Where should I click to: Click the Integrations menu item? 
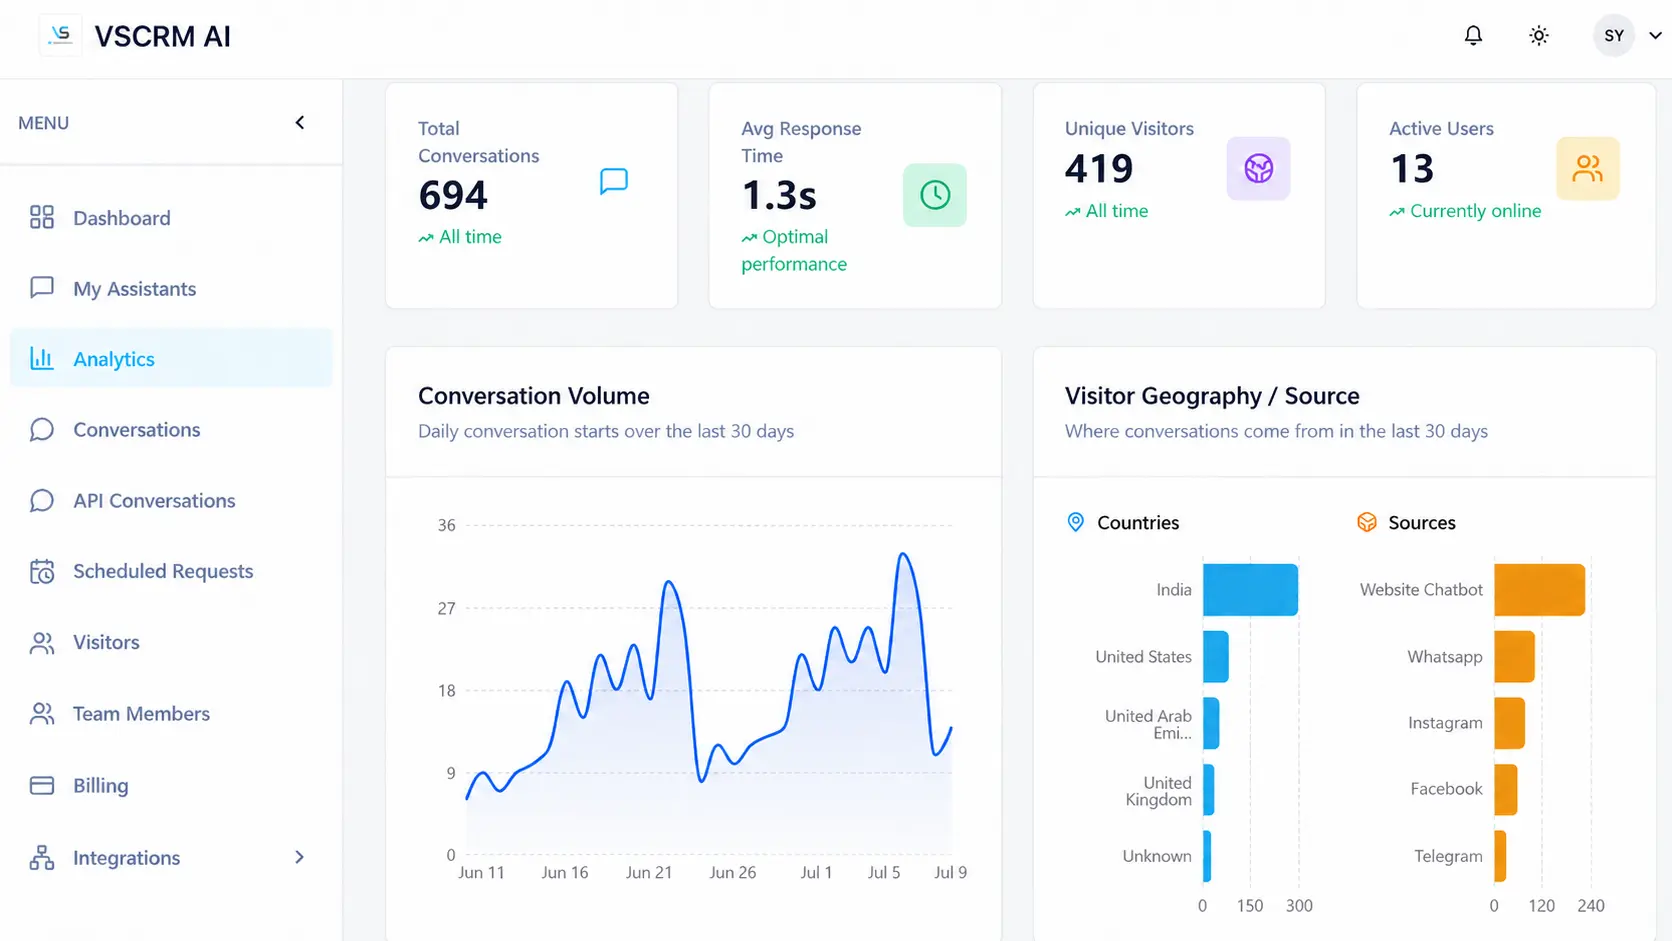(x=171, y=857)
